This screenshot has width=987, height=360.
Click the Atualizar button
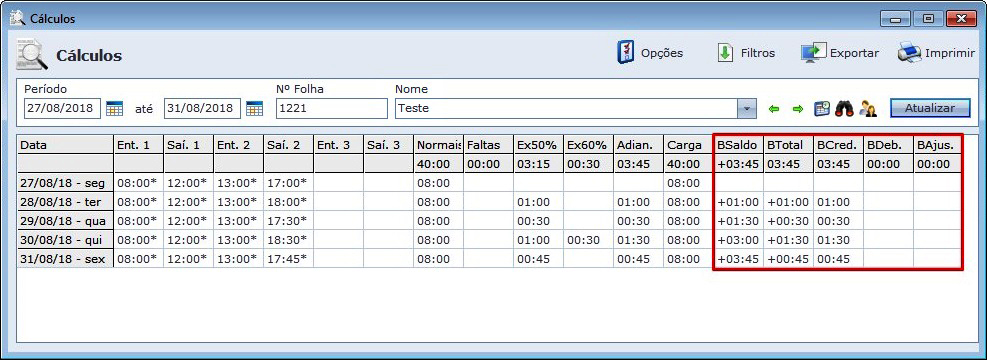(x=930, y=108)
